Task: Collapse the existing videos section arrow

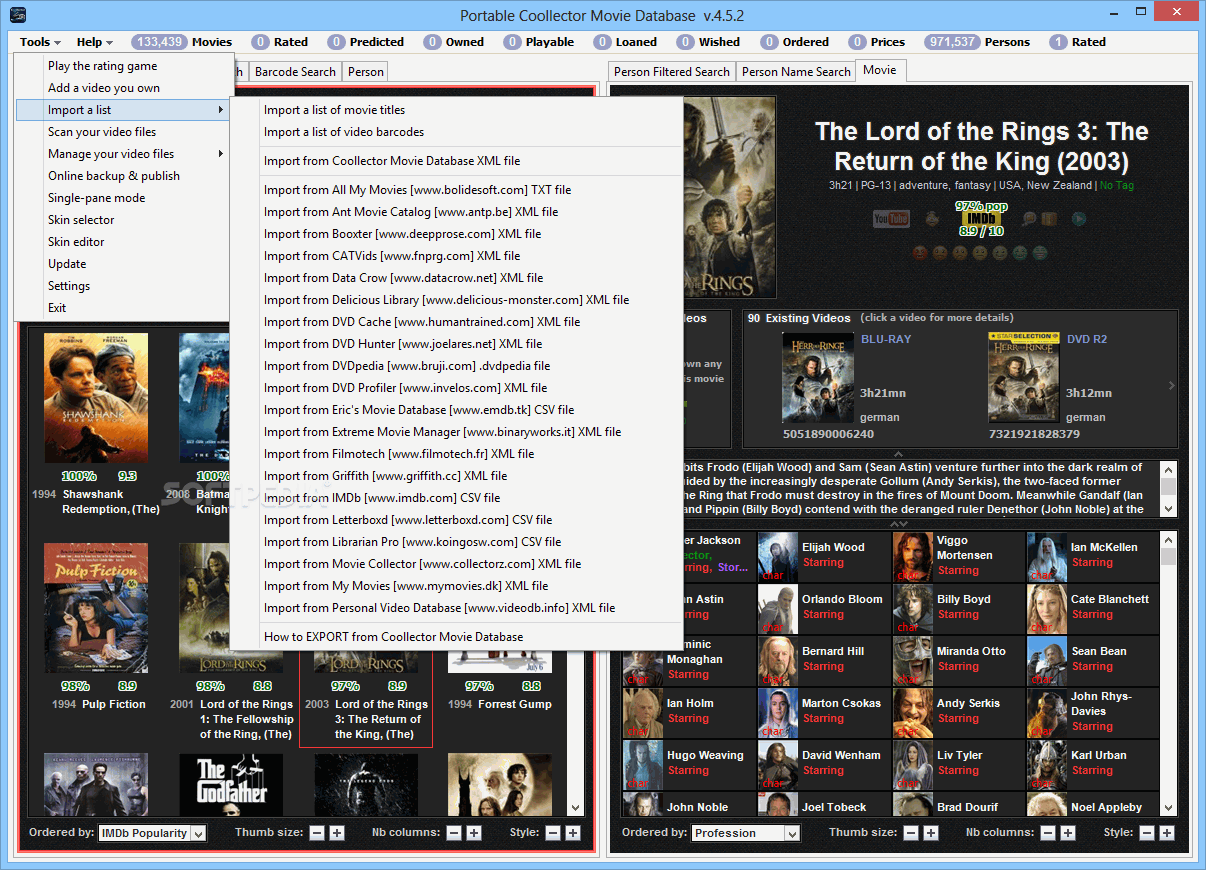Action: click(x=899, y=454)
